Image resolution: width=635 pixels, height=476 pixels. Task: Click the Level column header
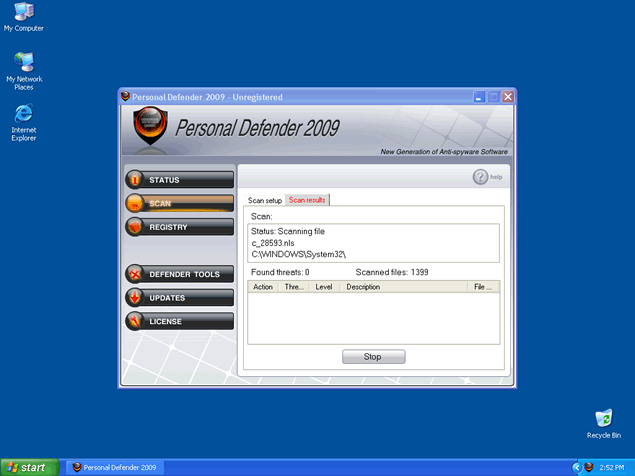click(324, 287)
